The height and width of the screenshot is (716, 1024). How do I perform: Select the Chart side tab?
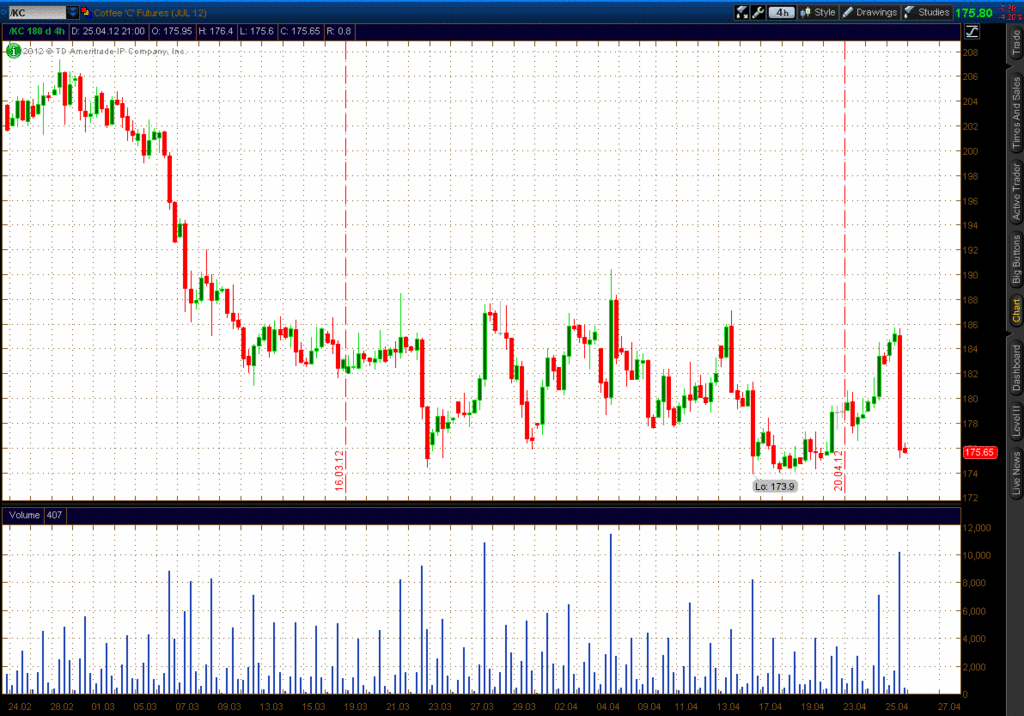pos(1016,312)
